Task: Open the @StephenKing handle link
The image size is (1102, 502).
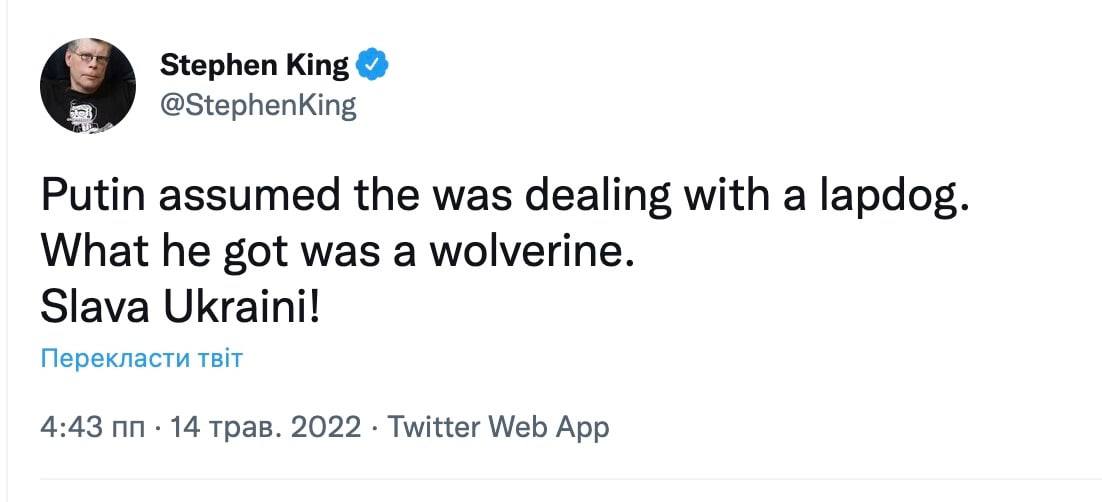Action: (258, 105)
